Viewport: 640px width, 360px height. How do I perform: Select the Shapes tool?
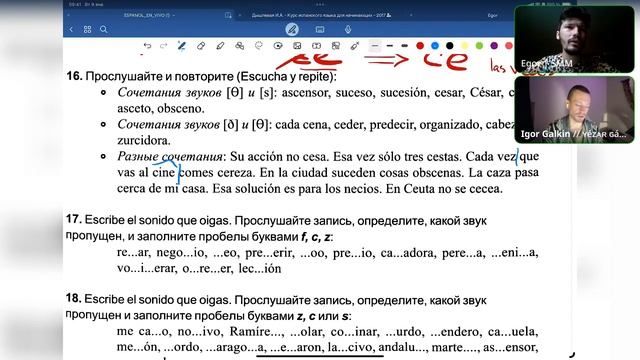pyautogui.click(x=240, y=46)
